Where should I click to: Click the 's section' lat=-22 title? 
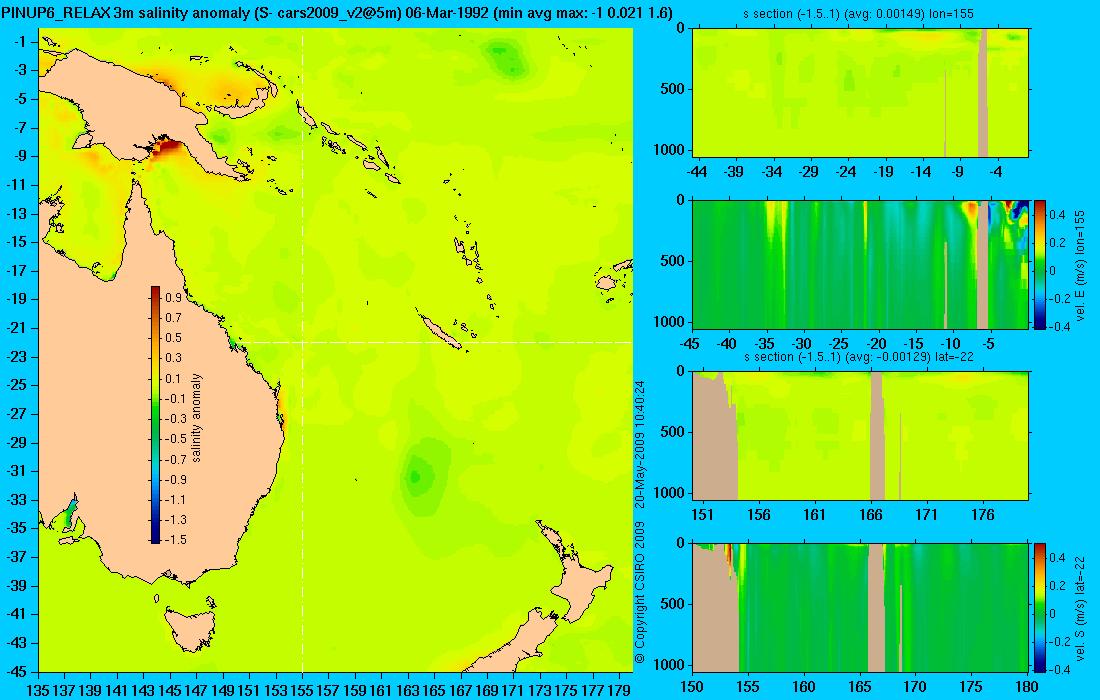(x=859, y=356)
